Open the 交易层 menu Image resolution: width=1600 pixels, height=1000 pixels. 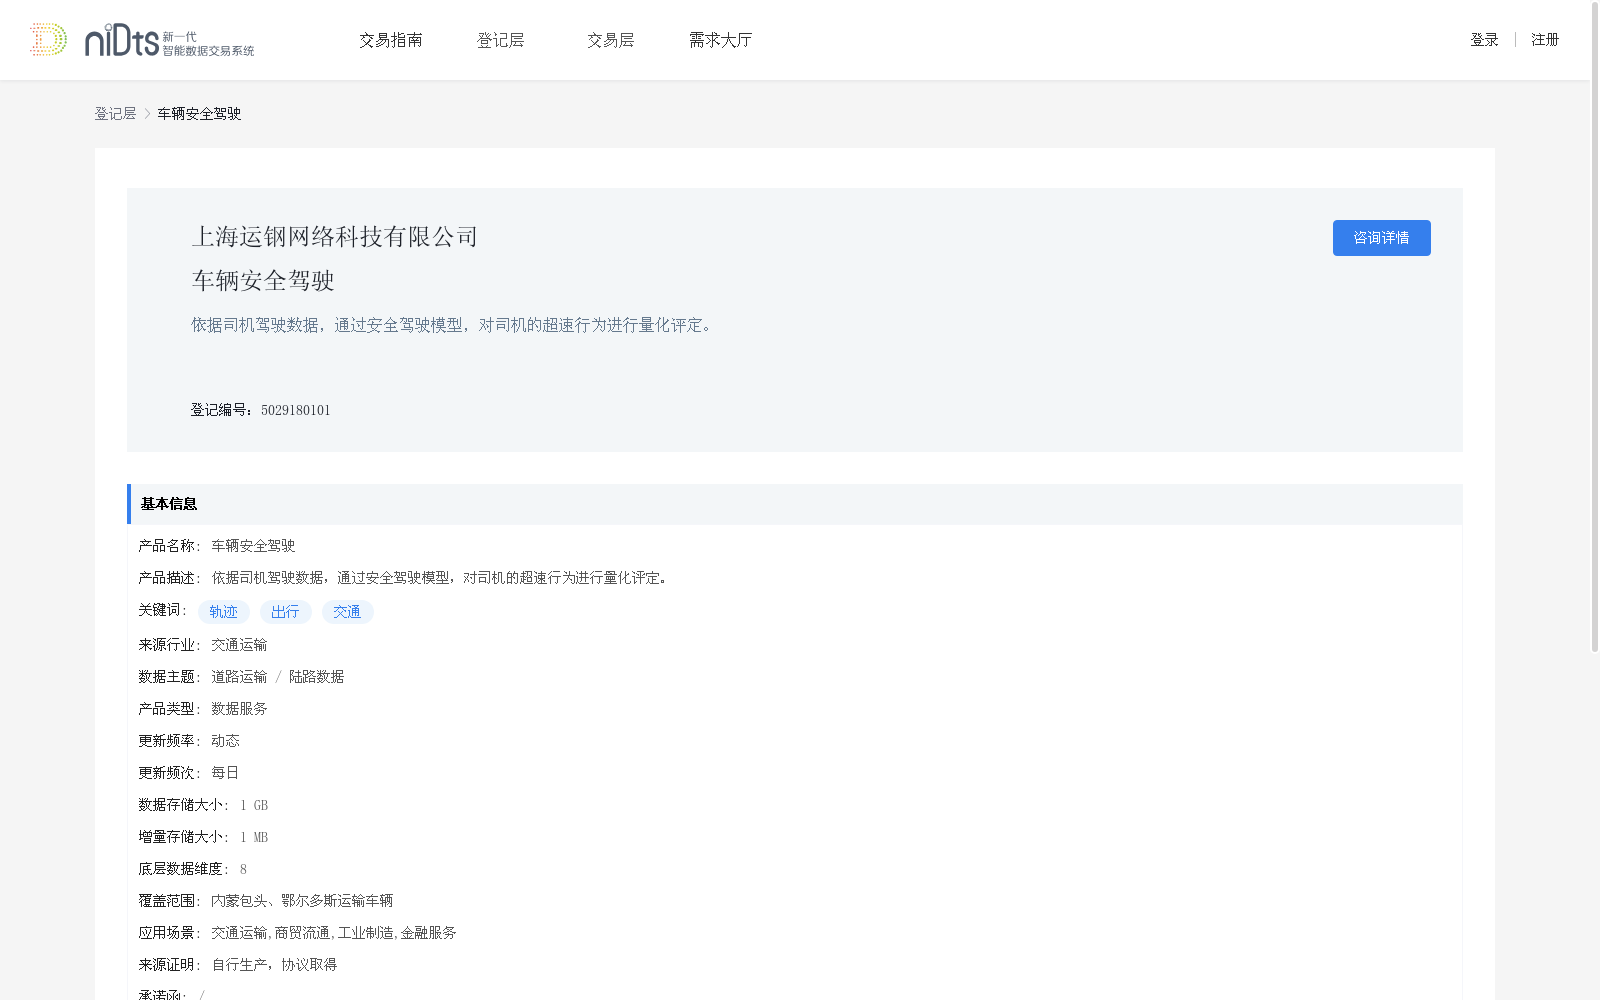pos(611,40)
